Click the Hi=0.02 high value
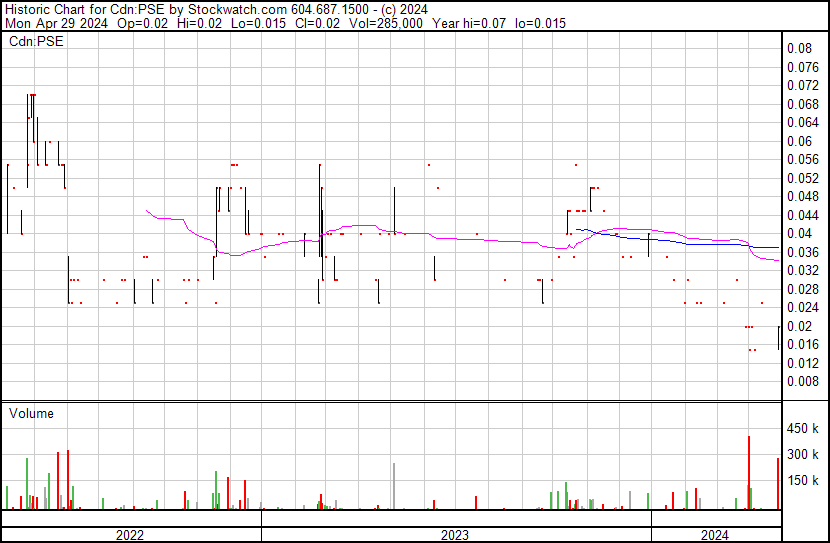This screenshot has height=543, width=830. (200, 23)
